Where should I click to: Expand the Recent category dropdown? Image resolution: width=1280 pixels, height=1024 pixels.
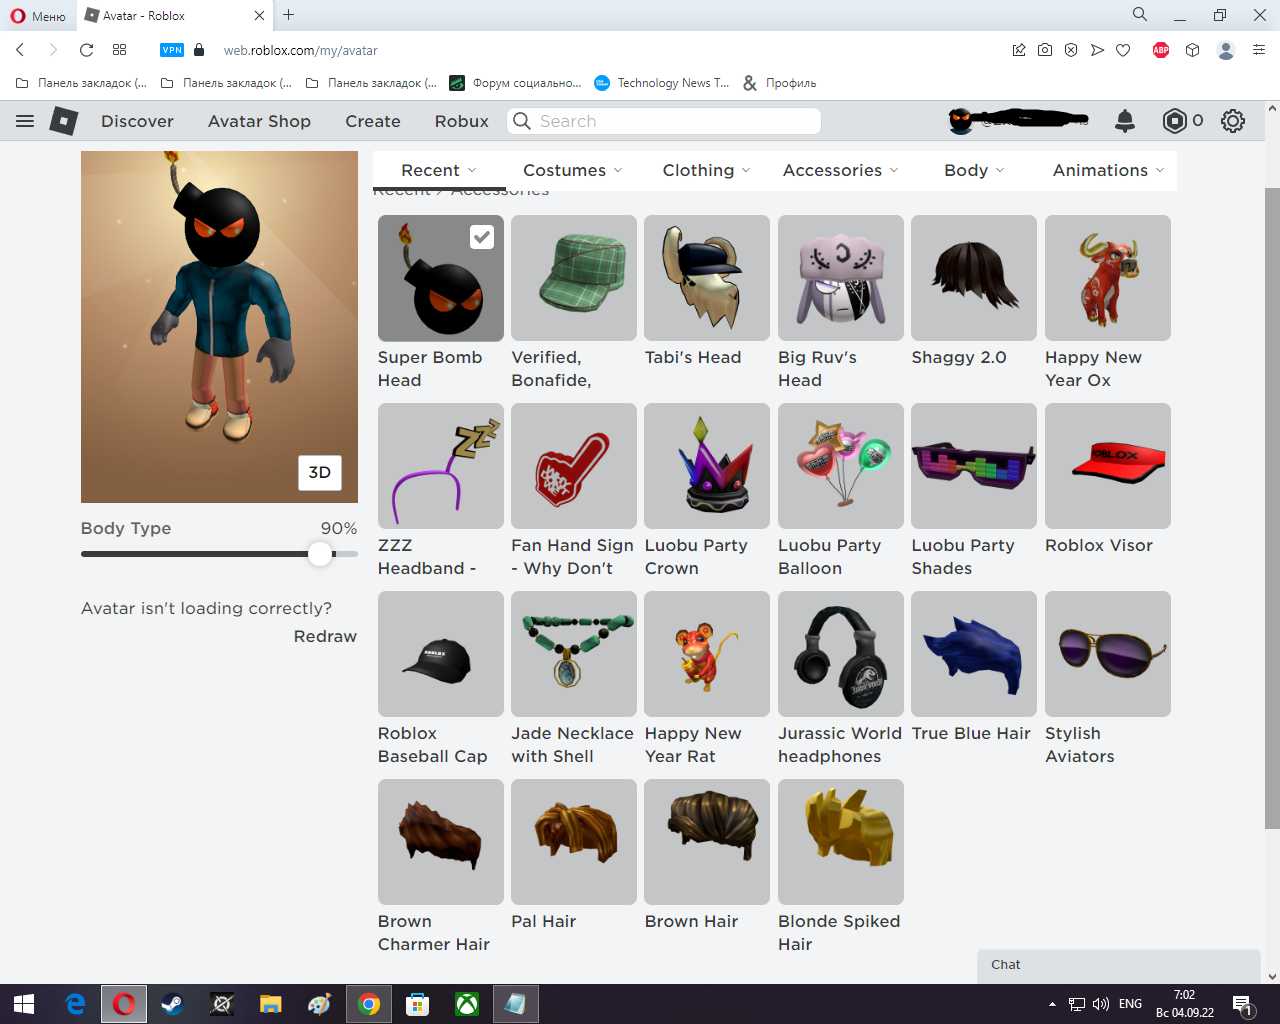pos(438,170)
